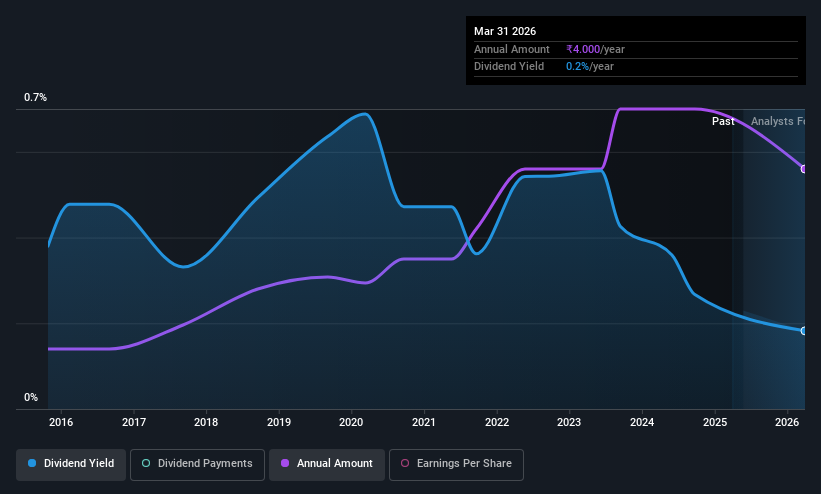Click the 0.7% y-axis label

click(x=35, y=97)
